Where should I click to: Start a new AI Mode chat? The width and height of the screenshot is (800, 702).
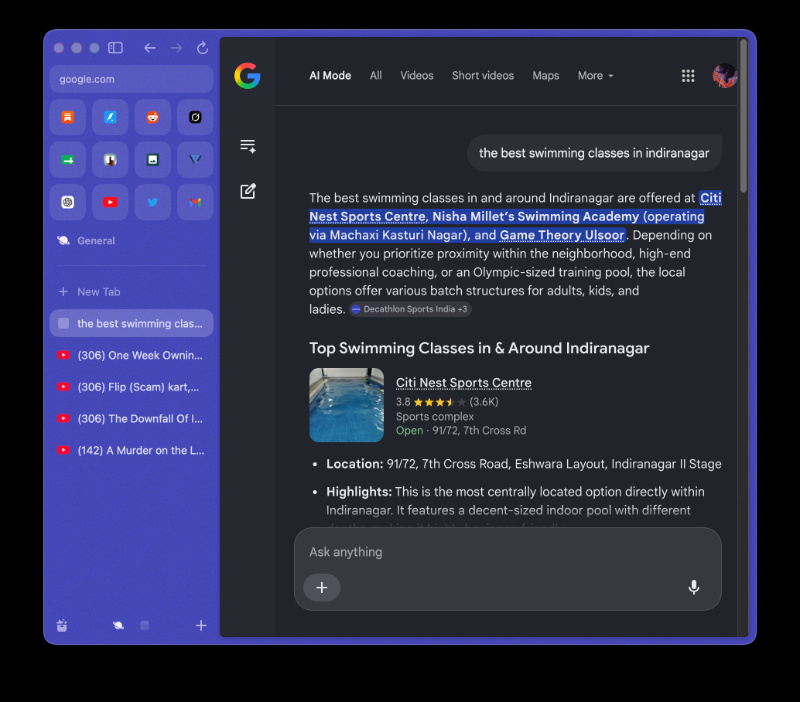pyautogui.click(x=248, y=191)
